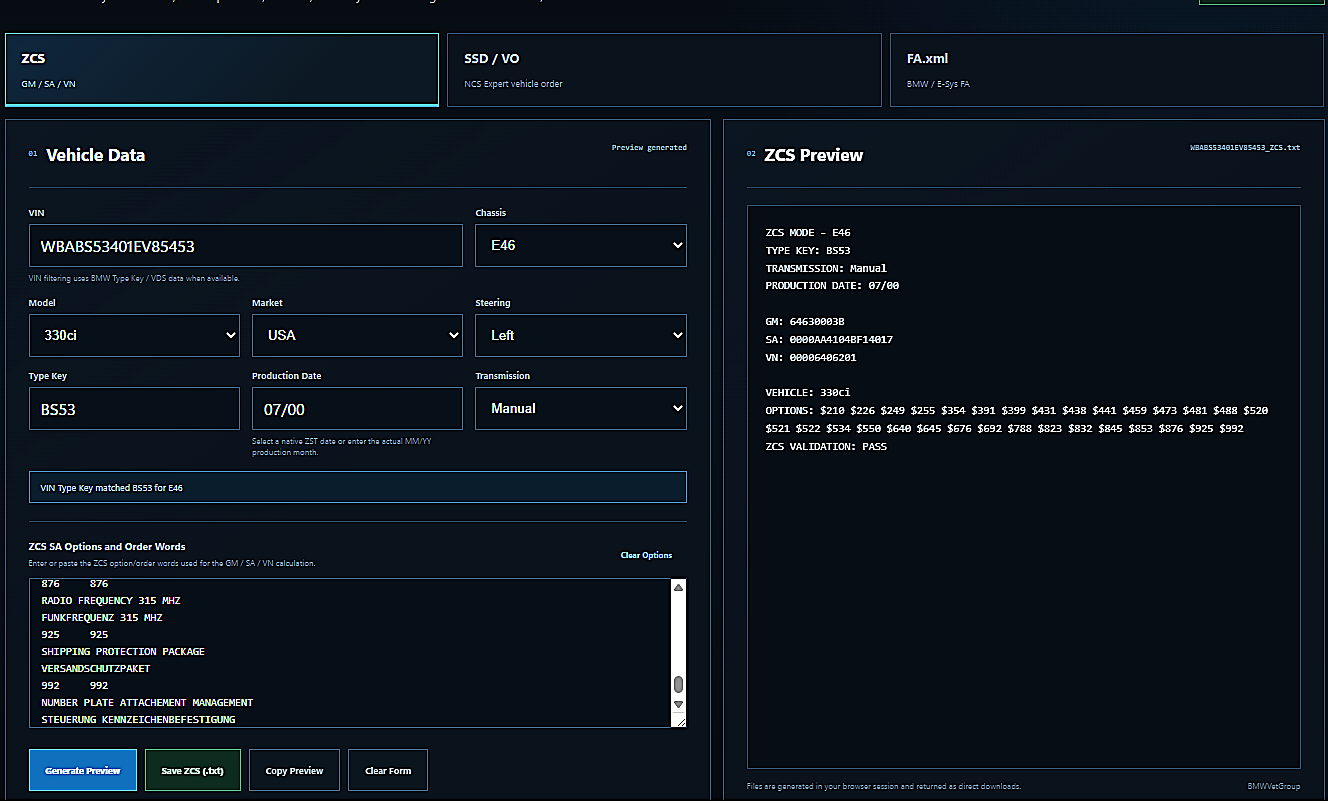Open the Market dropdown set to USA
The width and height of the screenshot is (1328, 803).
(357, 335)
